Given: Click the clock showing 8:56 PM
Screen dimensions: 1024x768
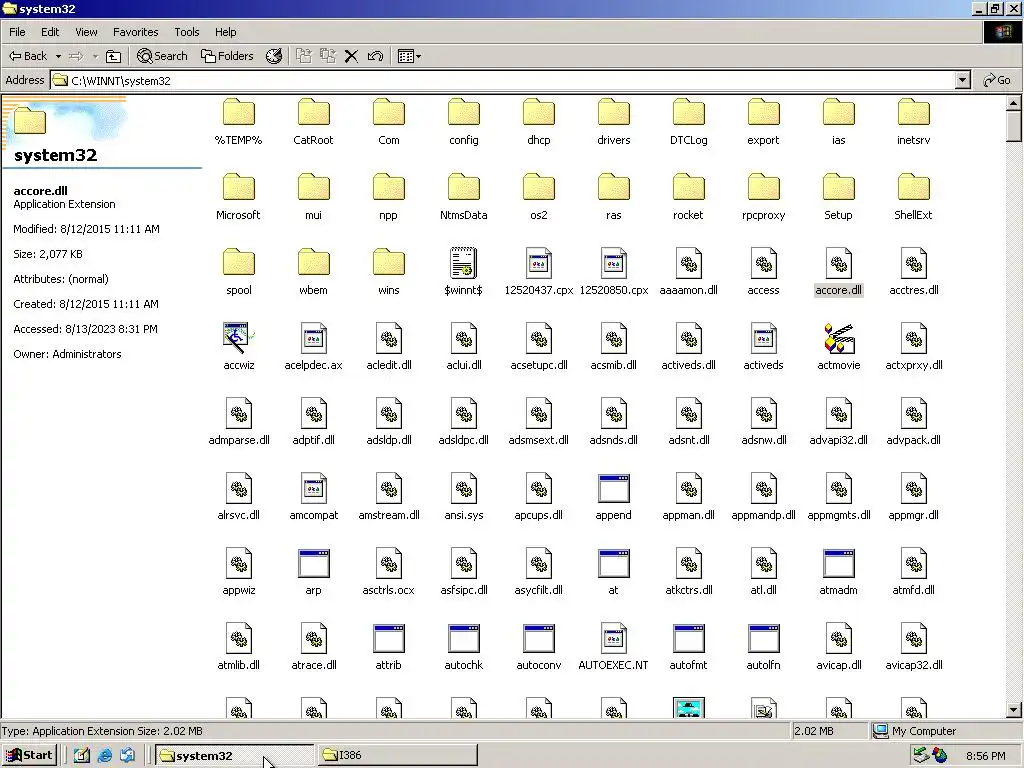Looking at the screenshot, I should point(985,756).
